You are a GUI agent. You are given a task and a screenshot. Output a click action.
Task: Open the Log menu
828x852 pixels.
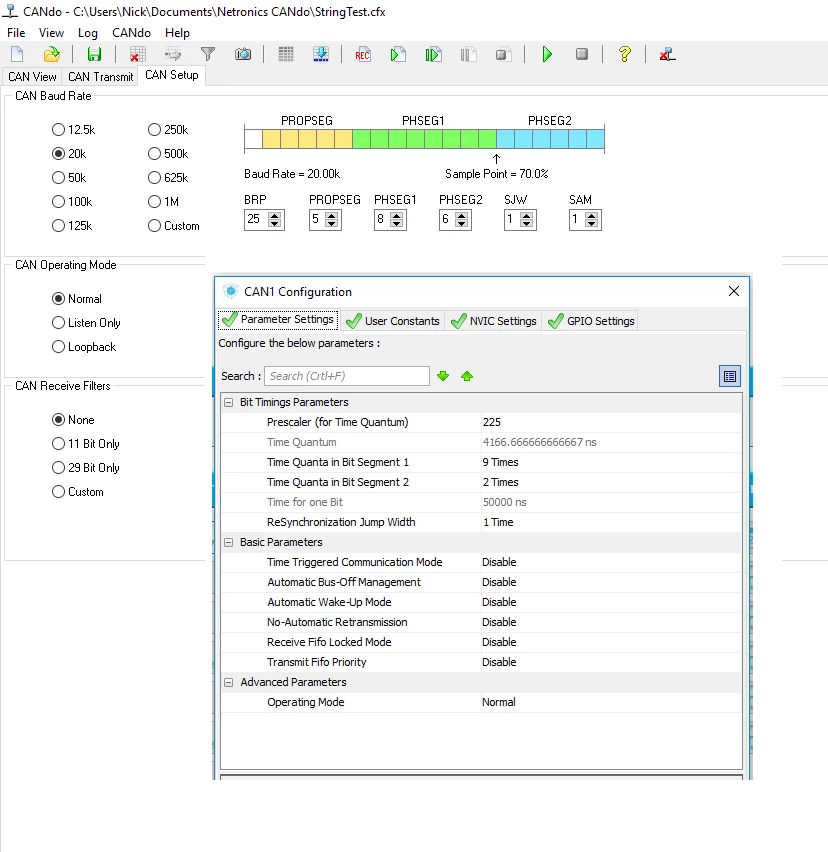click(x=87, y=33)
